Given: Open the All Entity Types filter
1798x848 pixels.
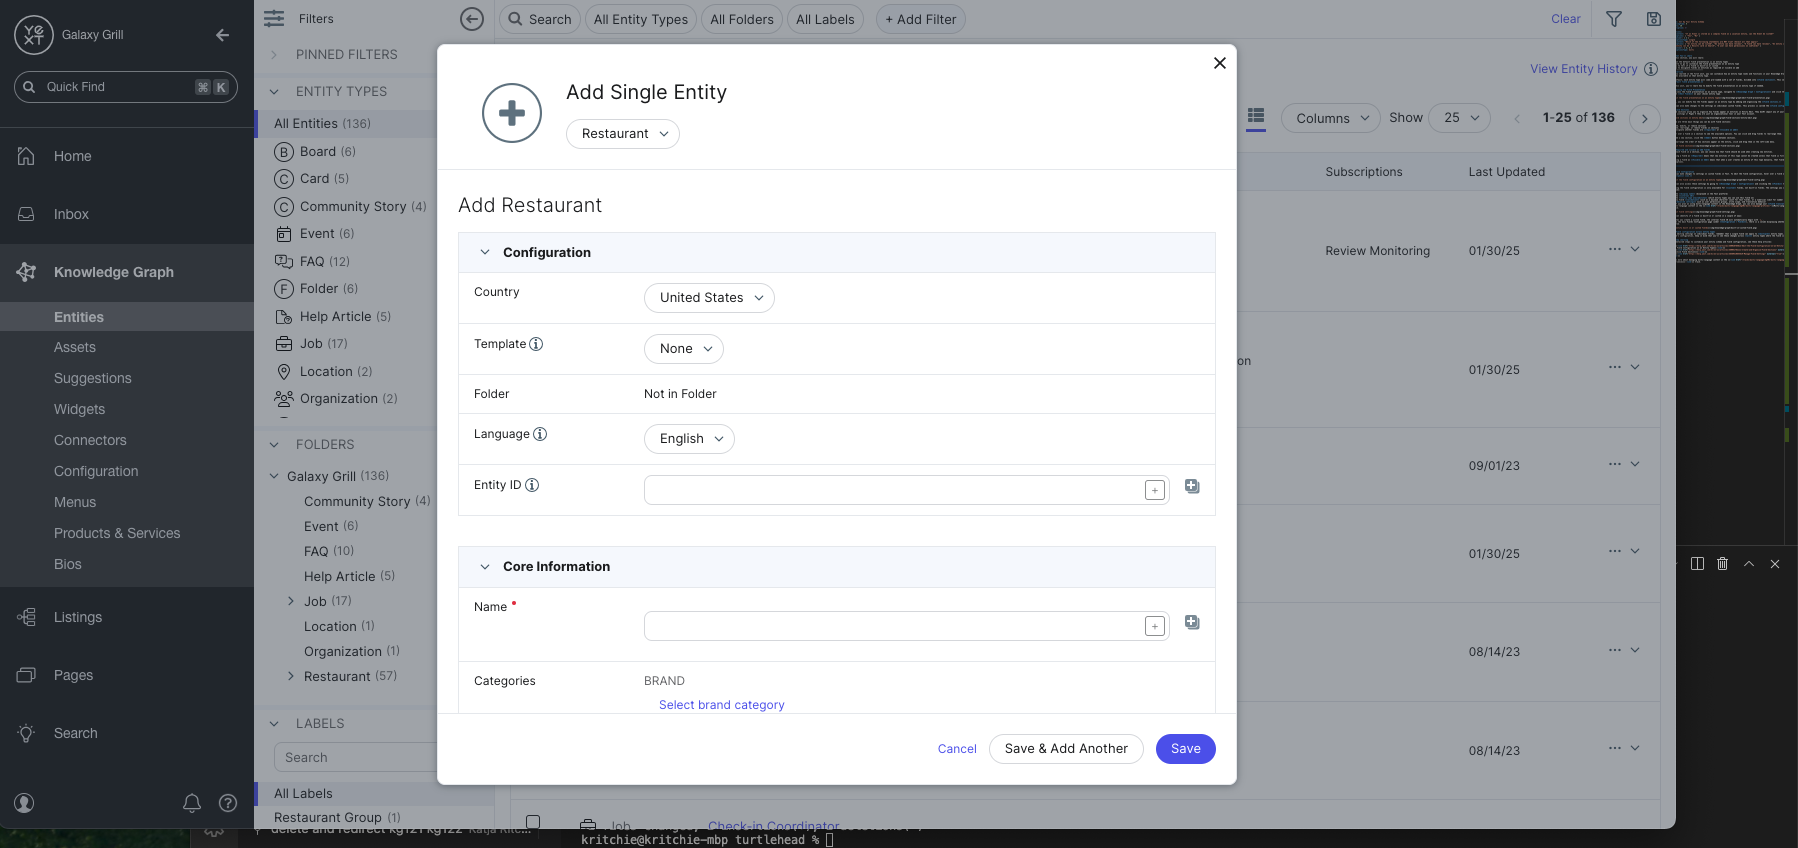Looking at the screenshot, I should tap(641, 19).
